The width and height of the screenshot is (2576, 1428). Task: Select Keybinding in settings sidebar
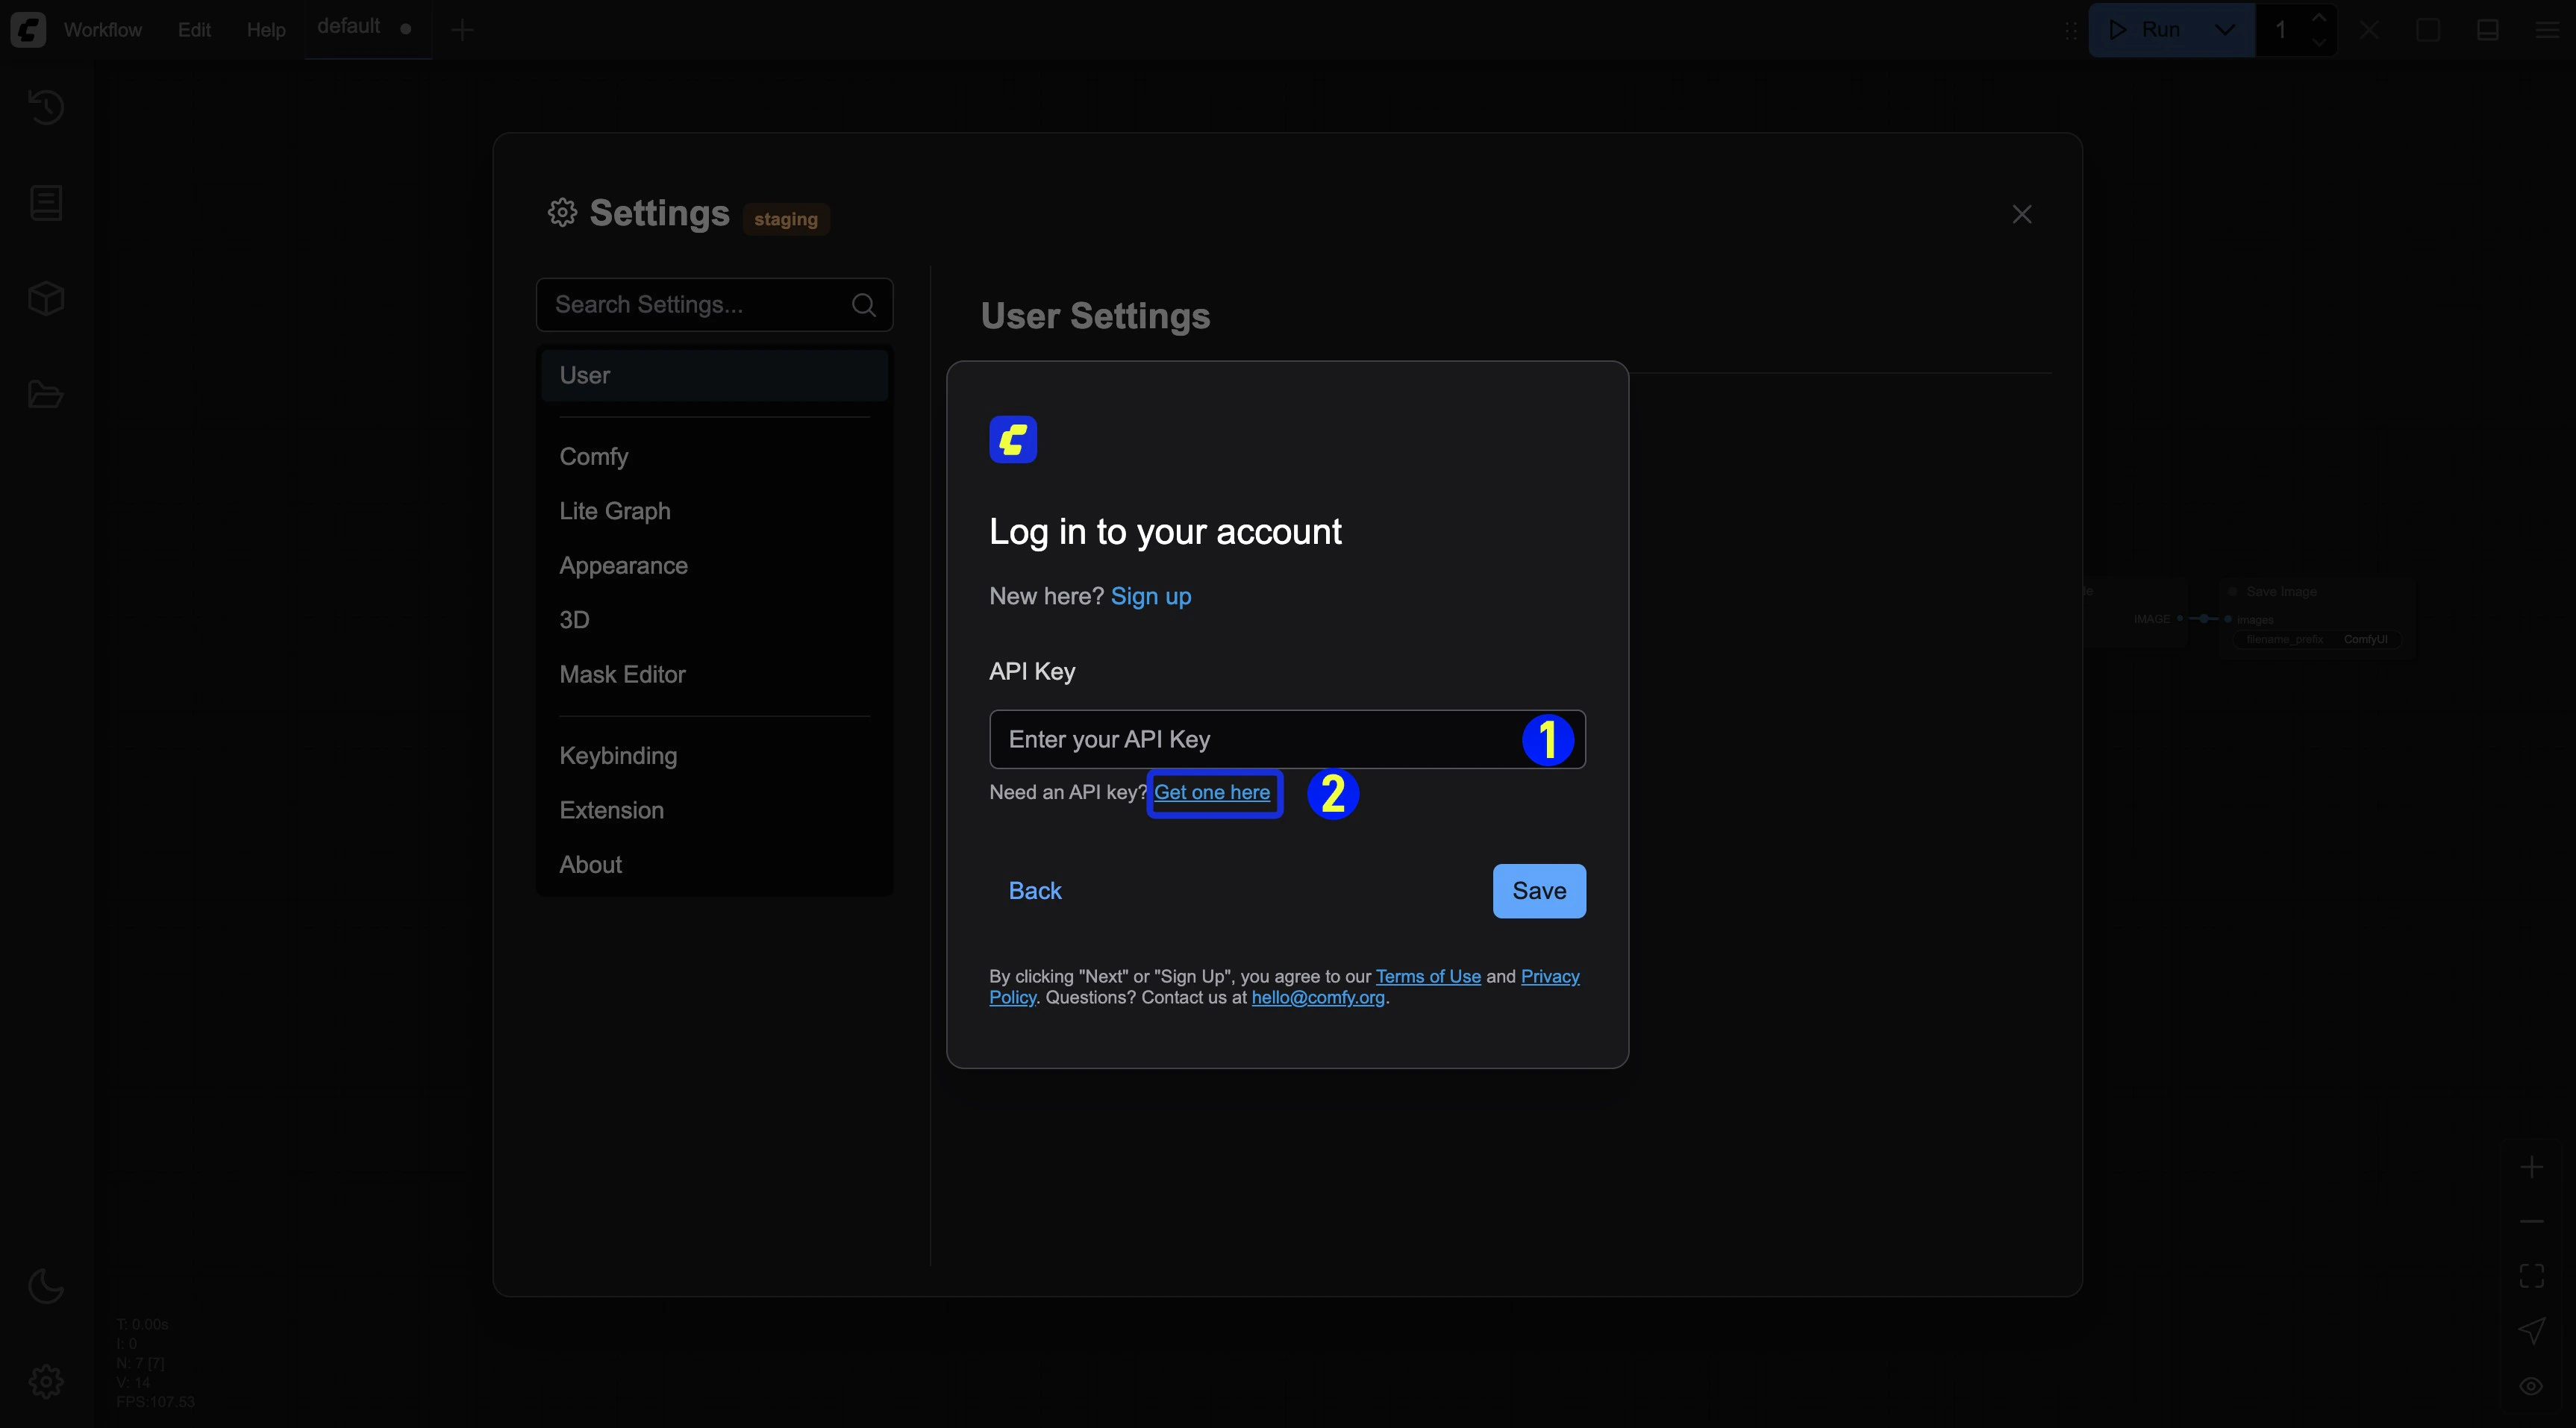click(x=618, y=756)
